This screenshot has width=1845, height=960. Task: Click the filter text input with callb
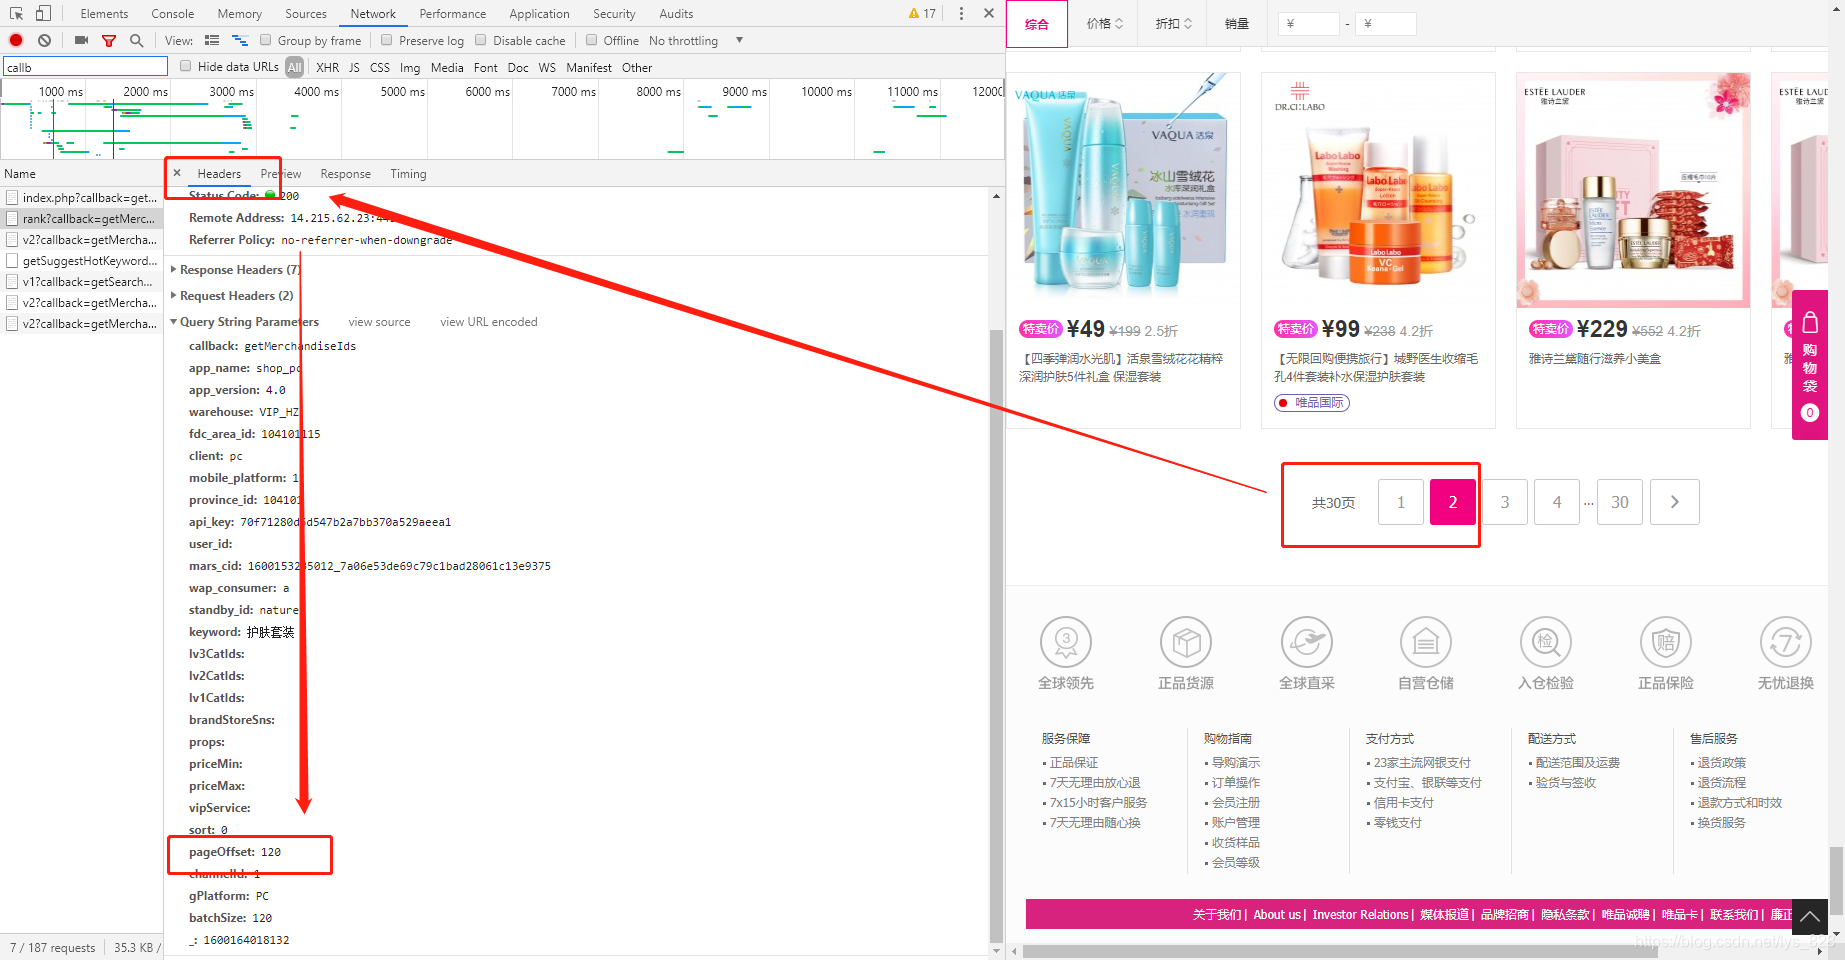tap(85, 67)
